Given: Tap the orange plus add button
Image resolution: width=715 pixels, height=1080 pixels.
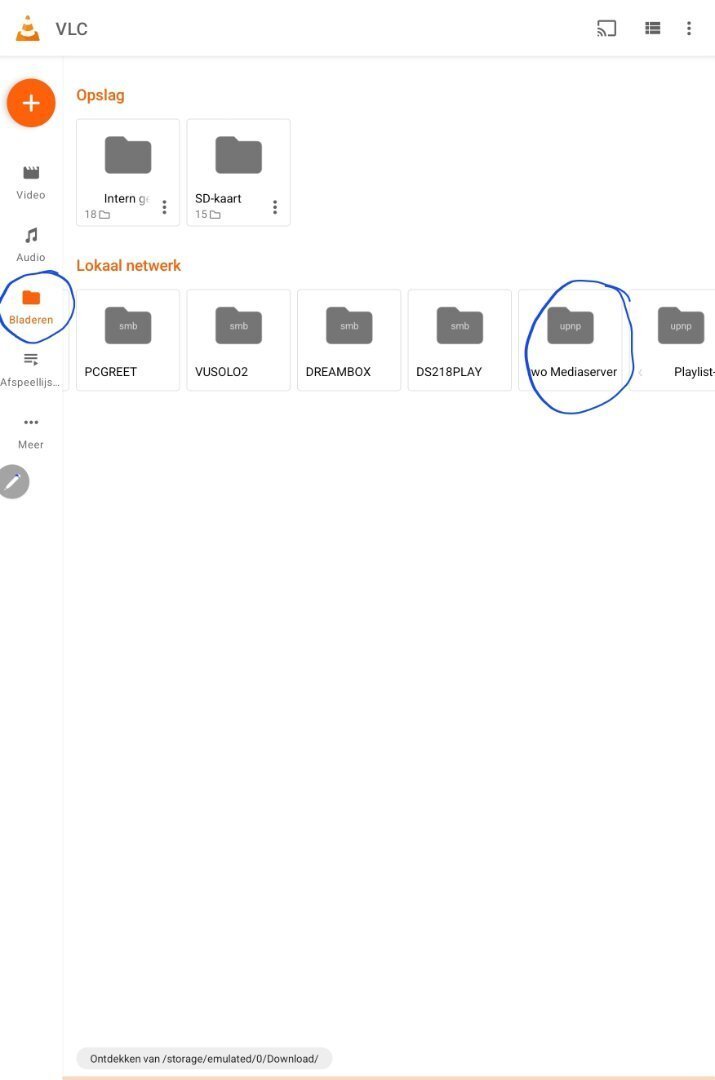Looking at the screenshot, I should click(31, 103).
